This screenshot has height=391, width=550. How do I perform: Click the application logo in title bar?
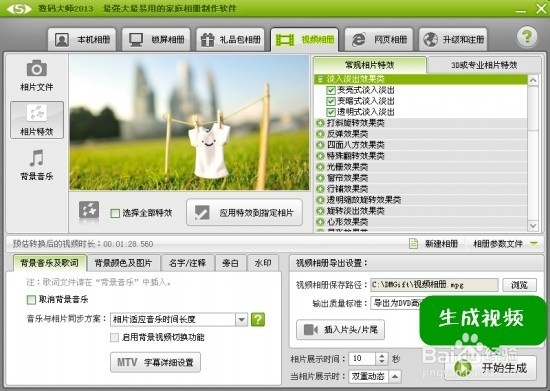[19, 8]
